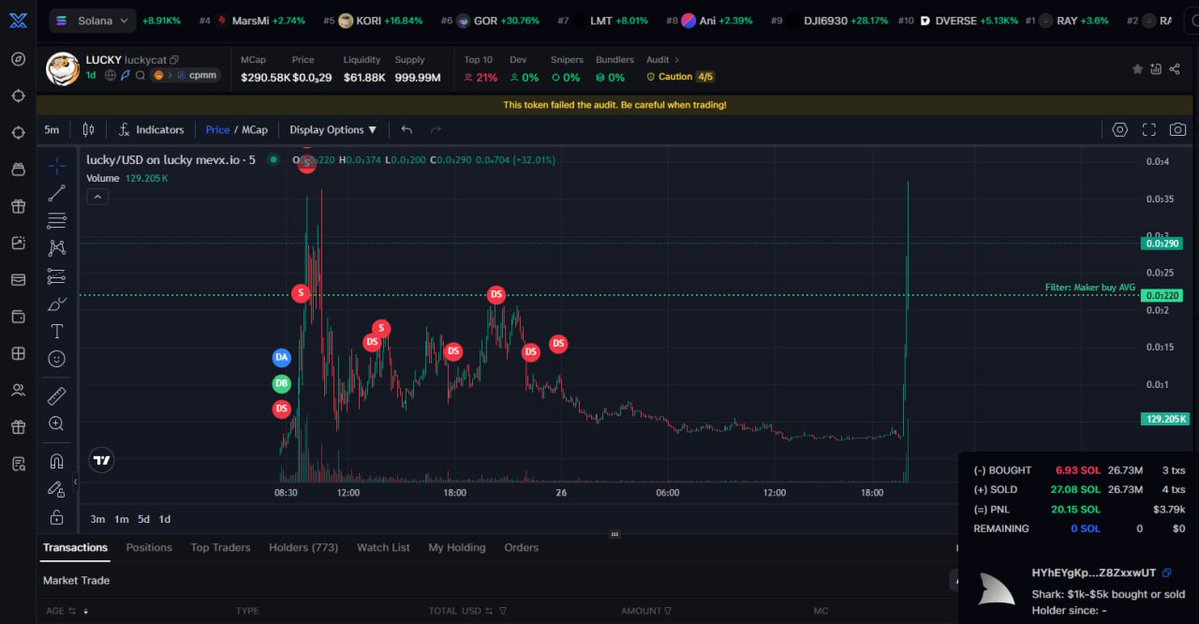Select the forecasting position tool
Image resolution: width=1199 pixels, height=624 pixels.
pos(57,276)
